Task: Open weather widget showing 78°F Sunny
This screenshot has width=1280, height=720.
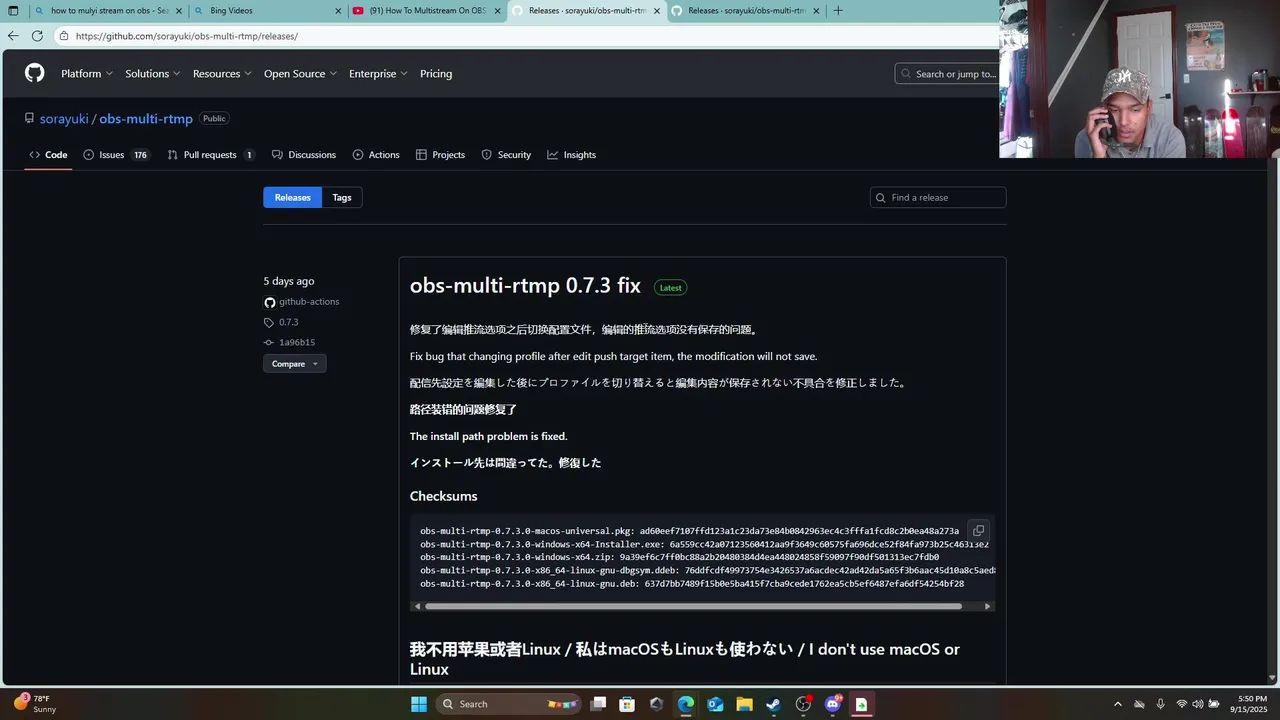Action: coord(35,704)
